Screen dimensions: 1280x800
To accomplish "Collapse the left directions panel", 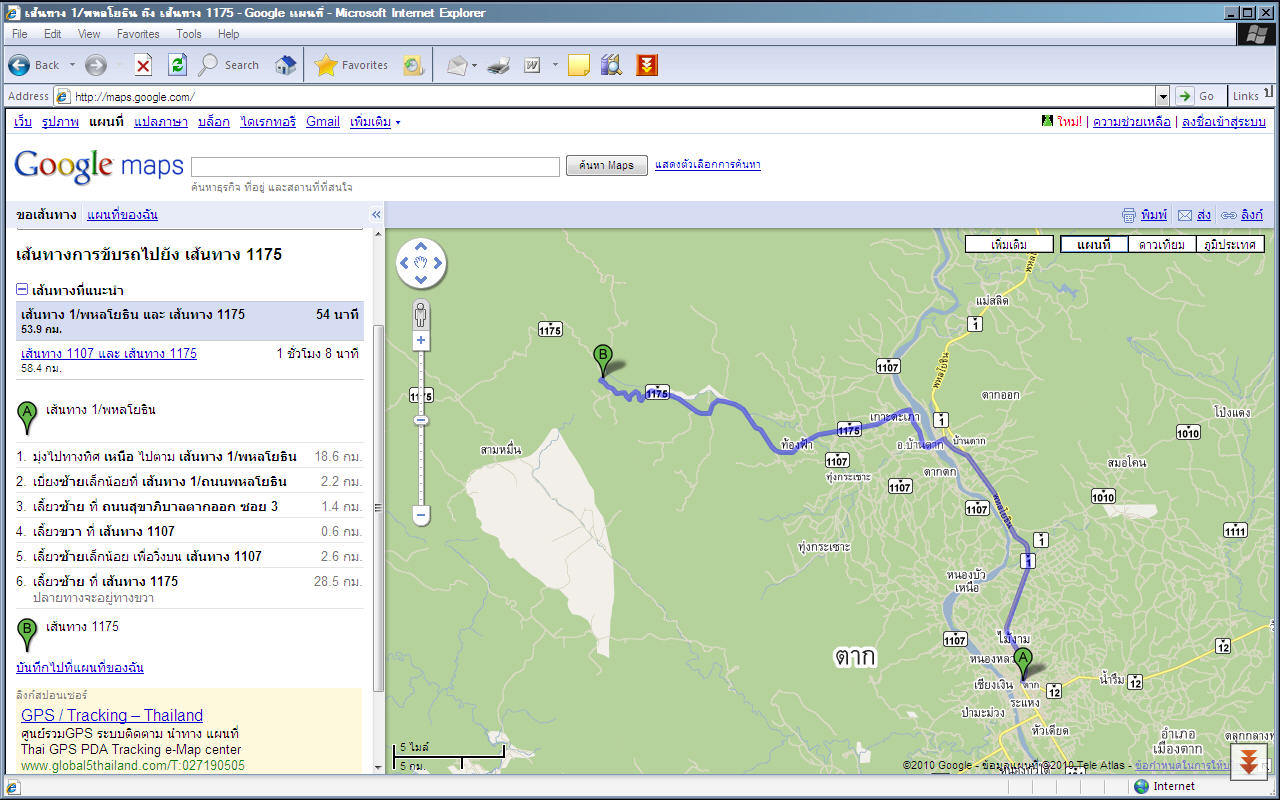I will click(x=376, y=214).
